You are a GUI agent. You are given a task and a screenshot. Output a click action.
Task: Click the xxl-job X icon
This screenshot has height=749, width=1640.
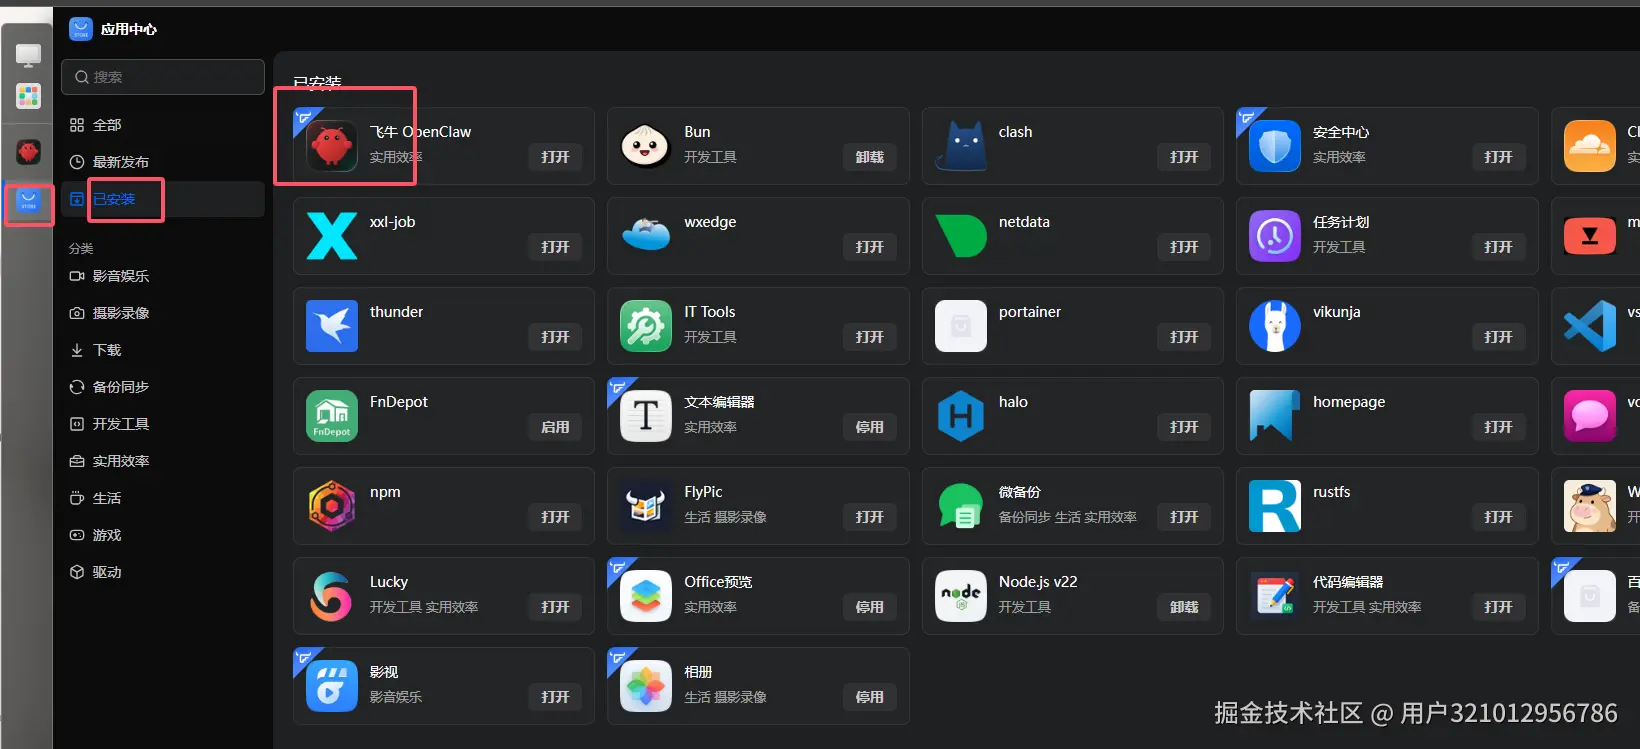point(331,236)
